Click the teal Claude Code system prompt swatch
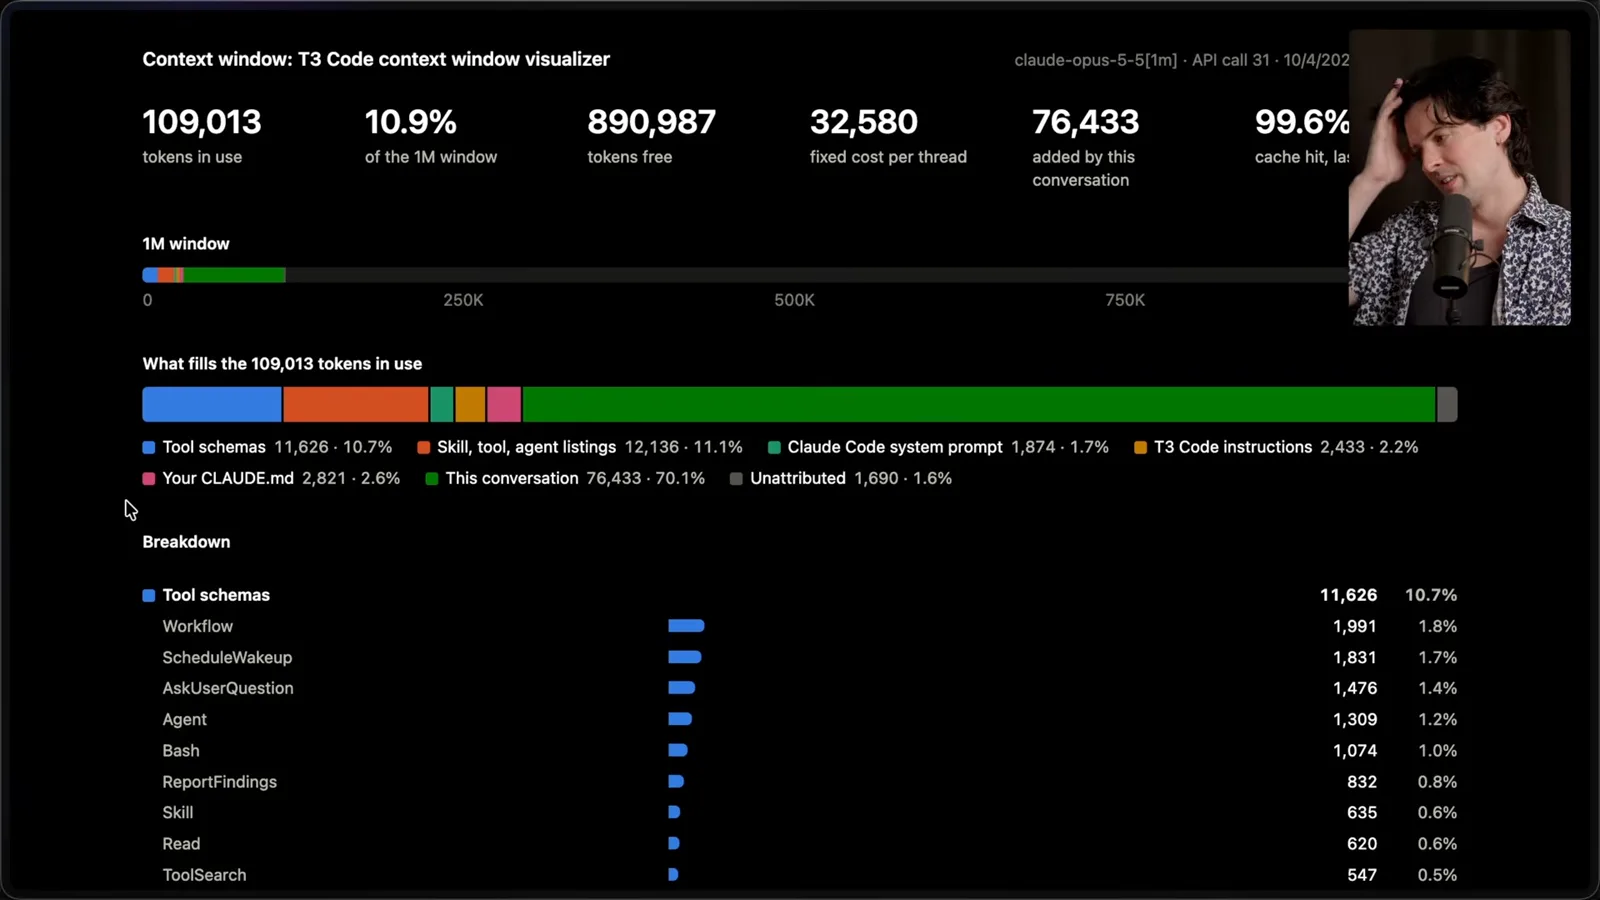Viewport: 1600px width, 900px height. 774,448
